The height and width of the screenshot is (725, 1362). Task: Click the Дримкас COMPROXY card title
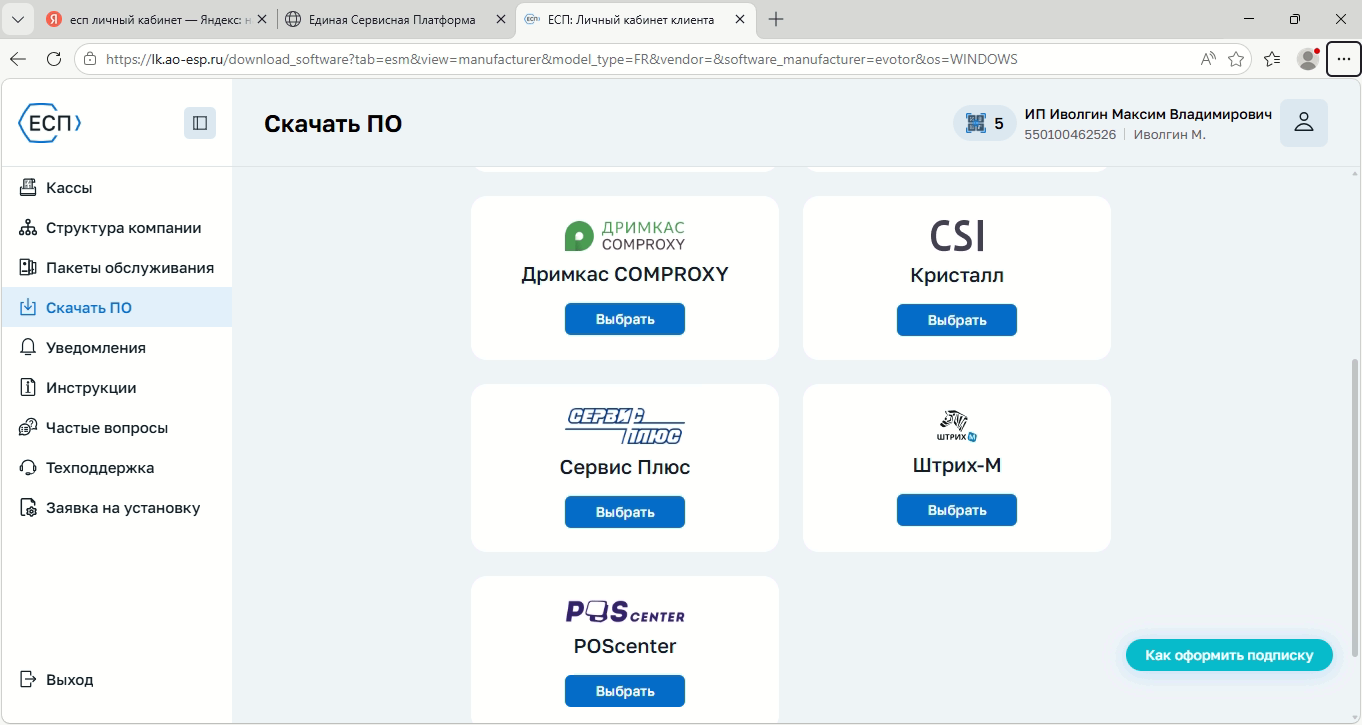tap(625, 274)
